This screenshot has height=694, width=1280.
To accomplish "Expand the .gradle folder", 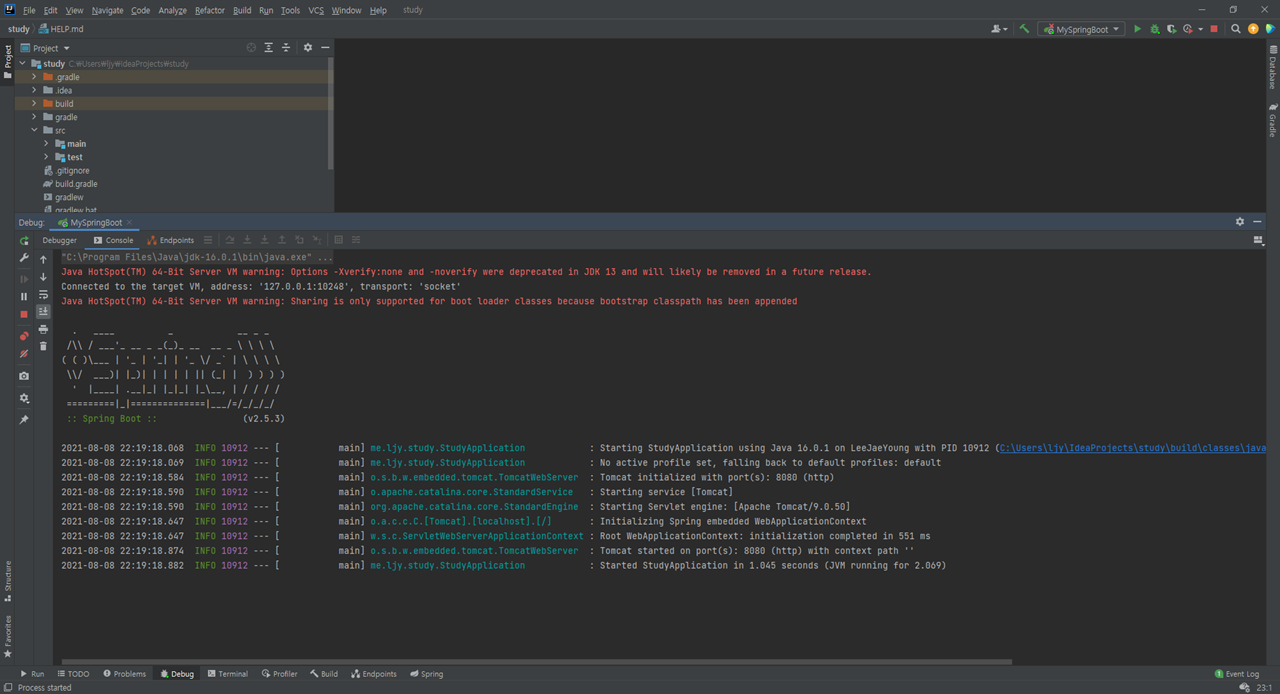I will point(34,77).
